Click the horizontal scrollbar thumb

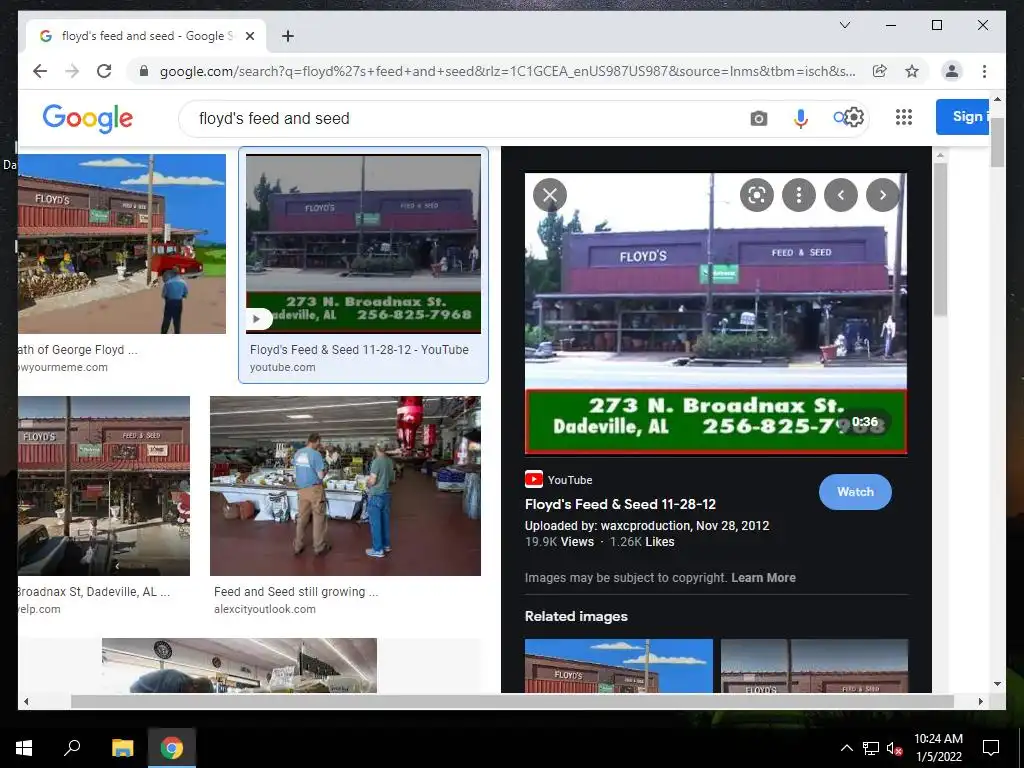[x=512, y=701]
